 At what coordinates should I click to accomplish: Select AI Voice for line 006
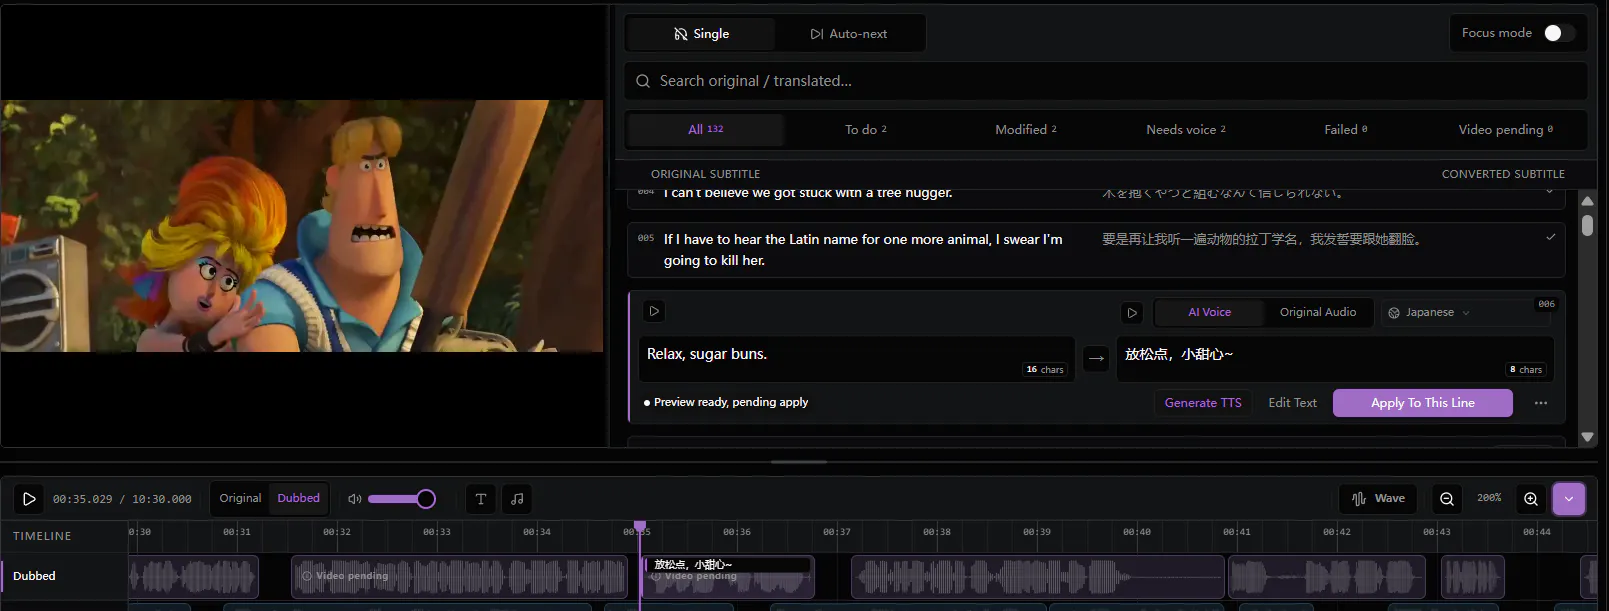[1210, 313]
